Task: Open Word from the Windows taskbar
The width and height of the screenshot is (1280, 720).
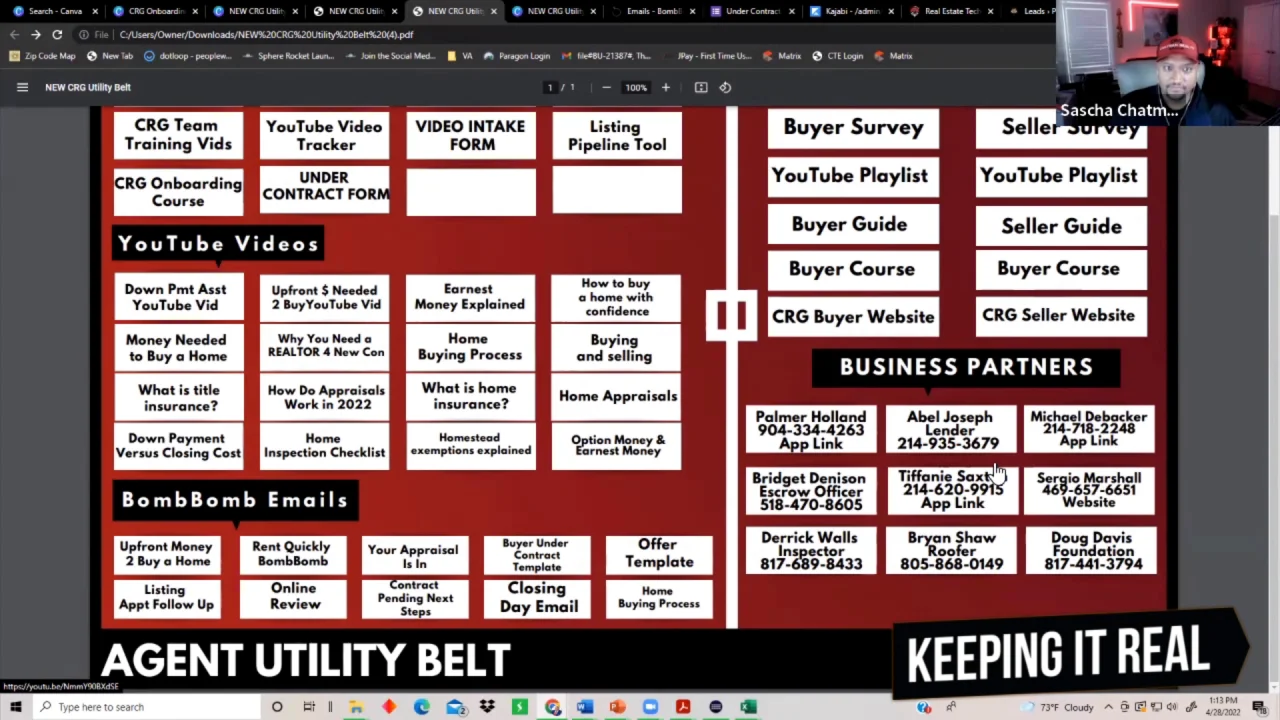Action: pyautogui.click(x=585, y=707)
